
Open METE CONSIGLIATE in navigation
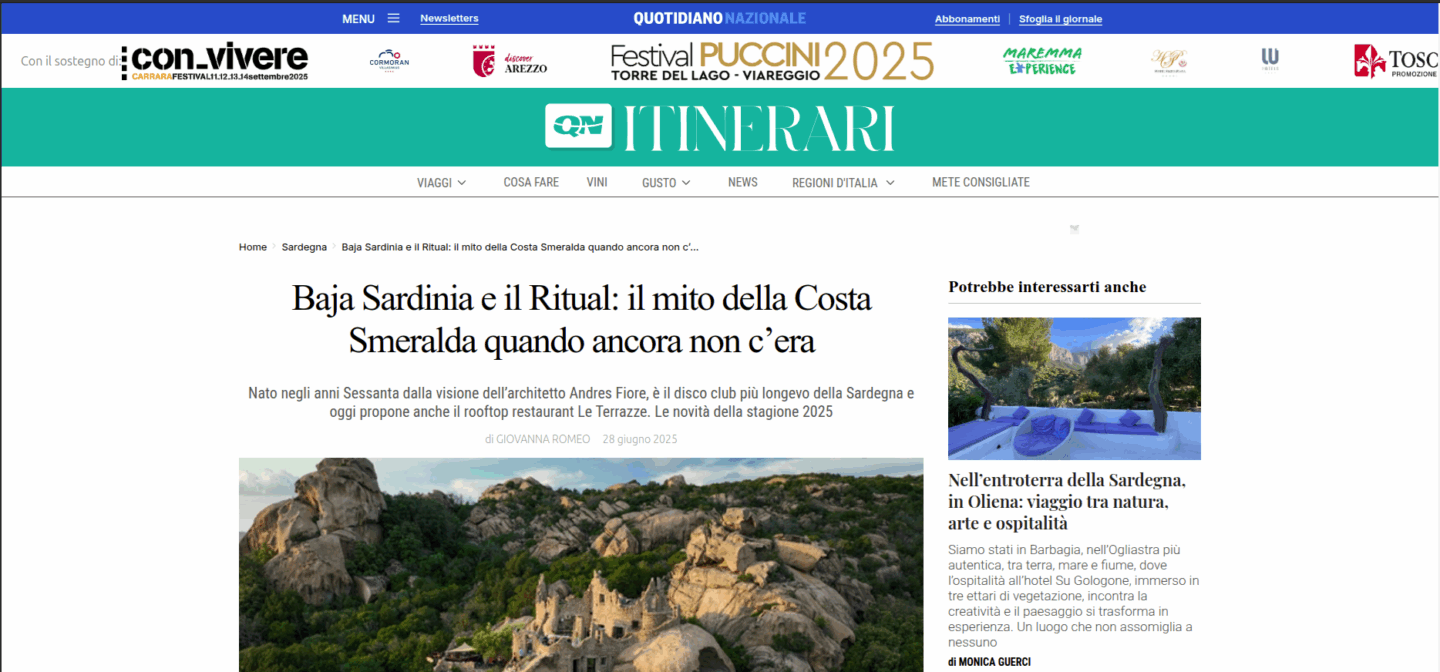pyautogui.click(x=981, y=182)
